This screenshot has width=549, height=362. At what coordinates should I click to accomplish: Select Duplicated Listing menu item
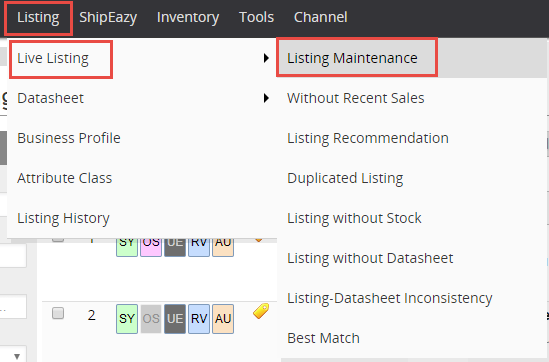tap(345, 178)
